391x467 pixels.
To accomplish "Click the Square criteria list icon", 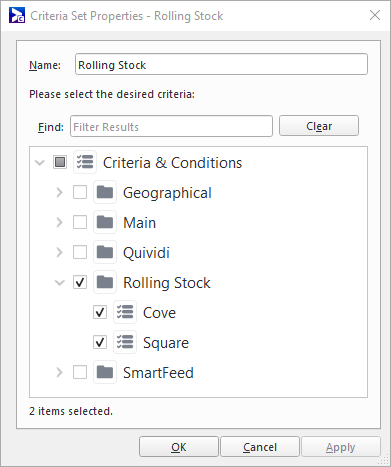I will pos(125,342).
